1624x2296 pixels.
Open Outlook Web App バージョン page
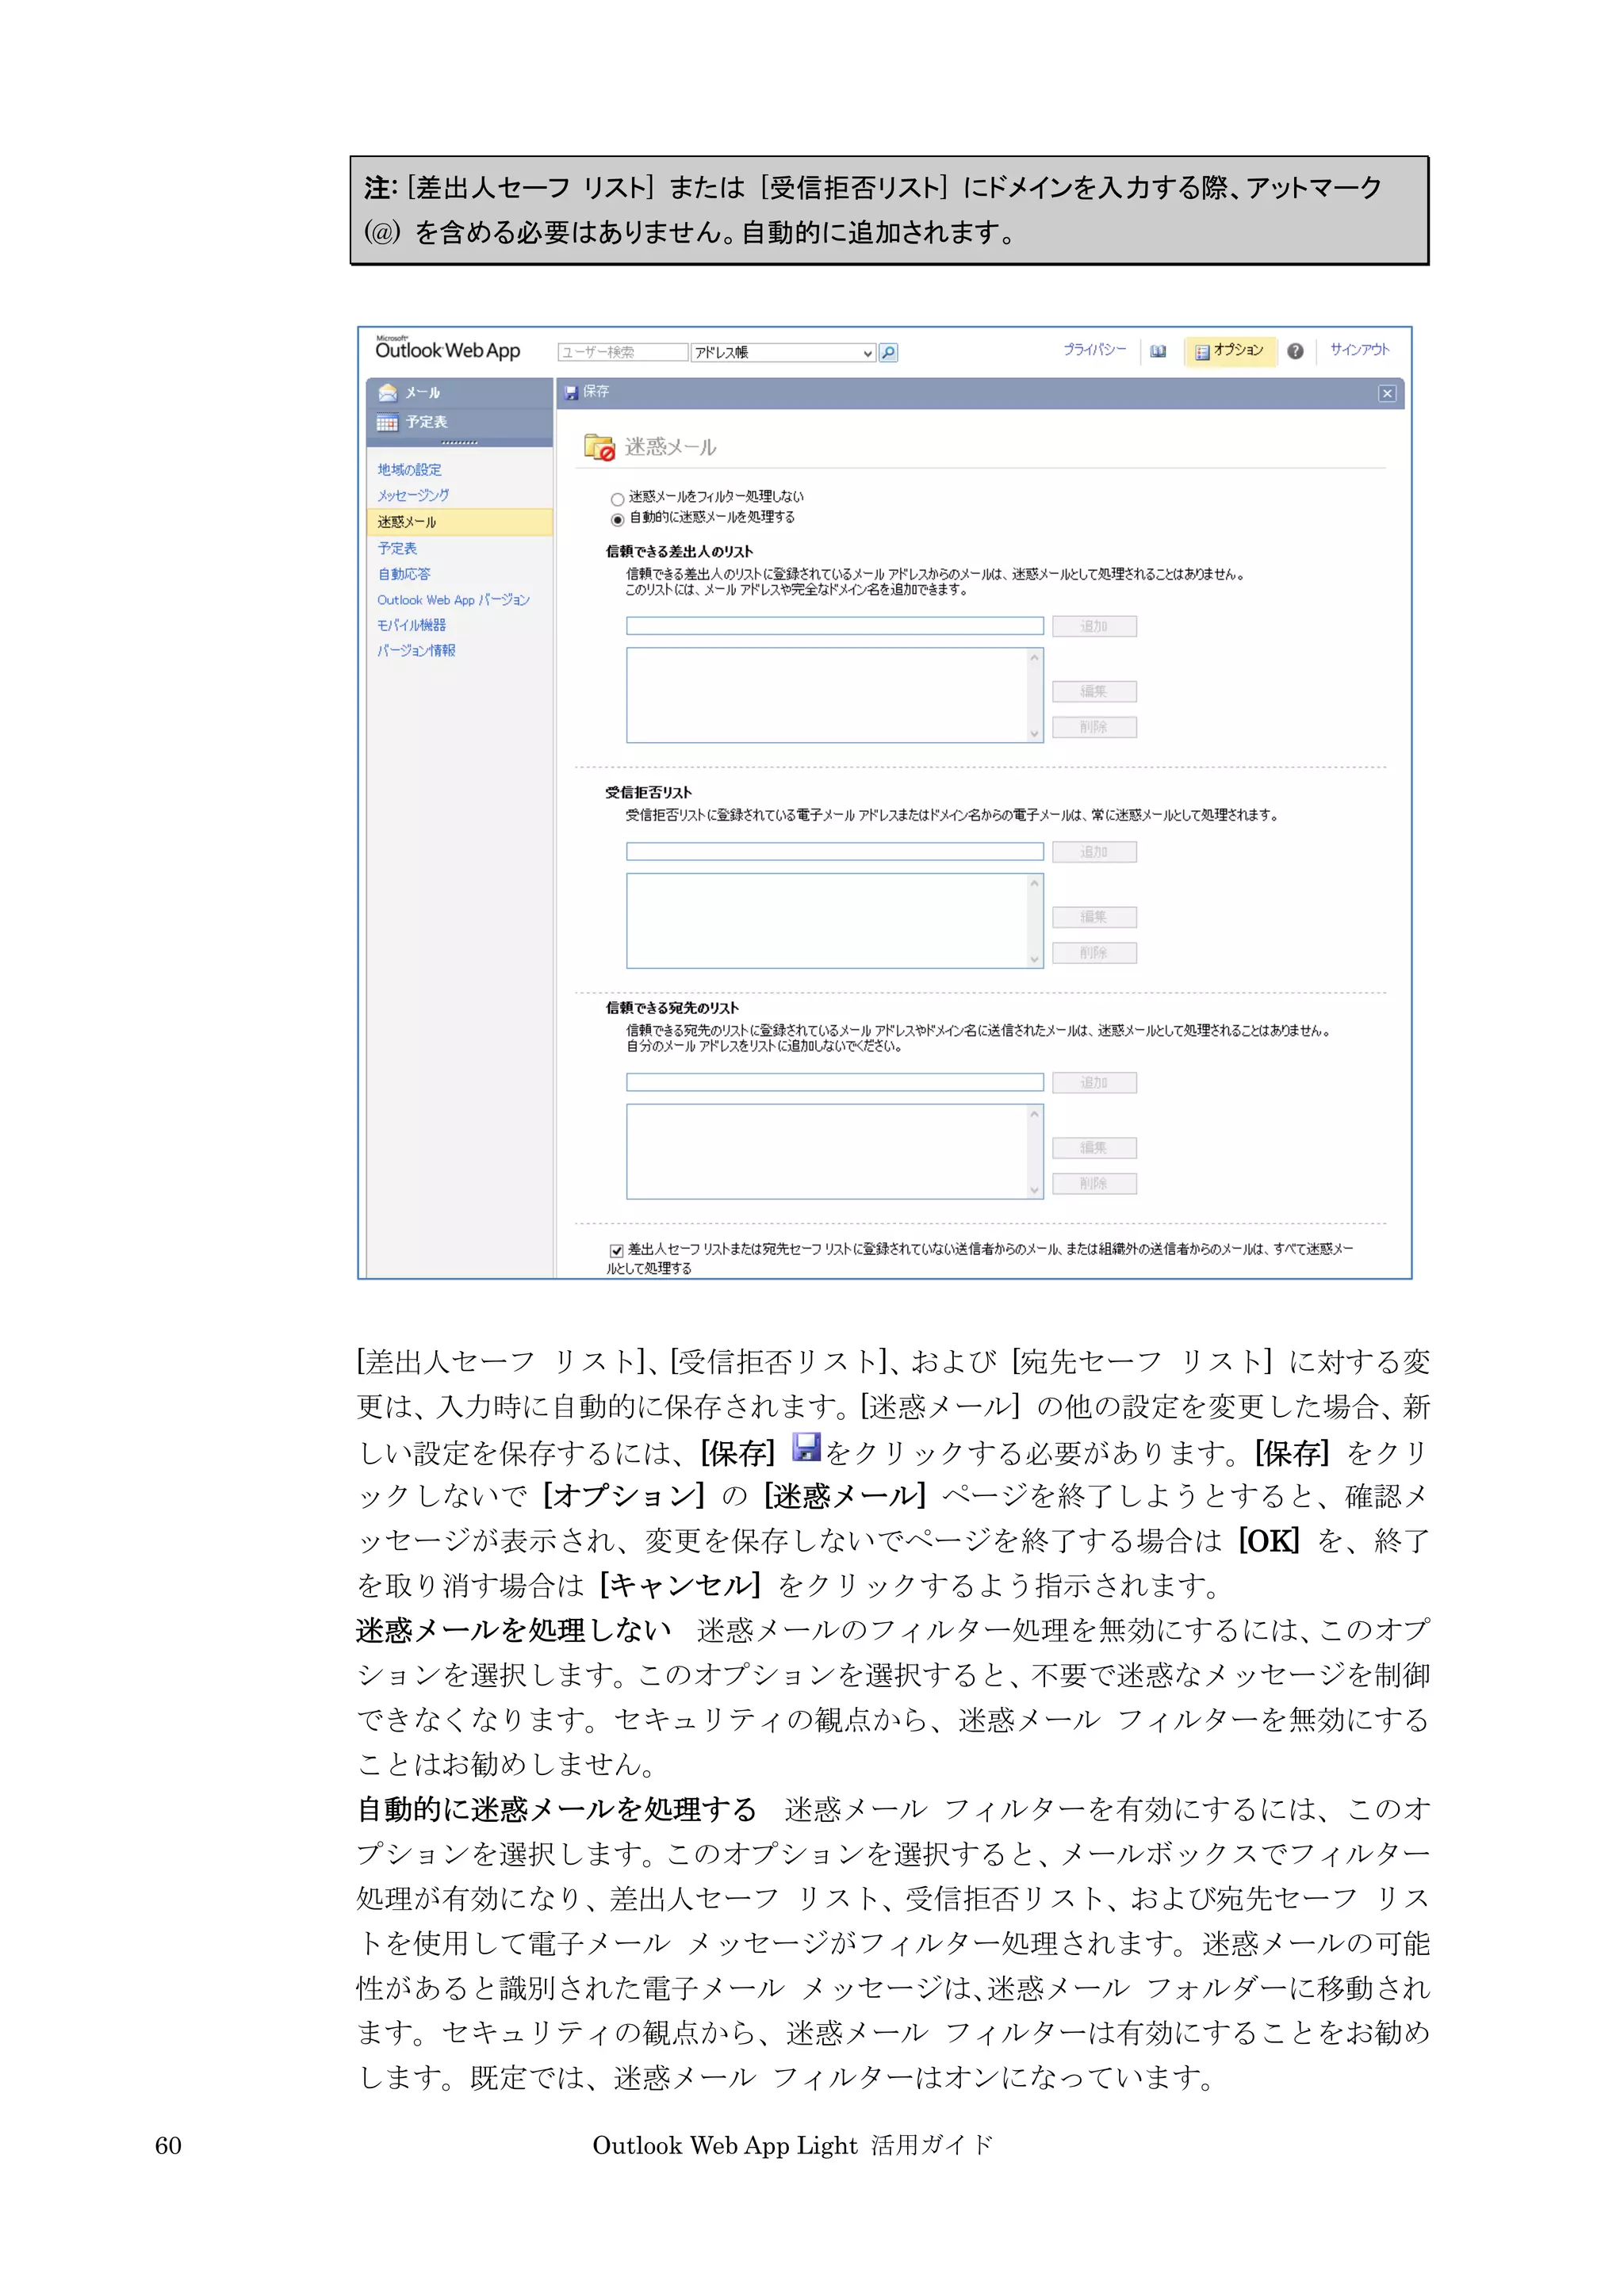click(x=453, y=600)
